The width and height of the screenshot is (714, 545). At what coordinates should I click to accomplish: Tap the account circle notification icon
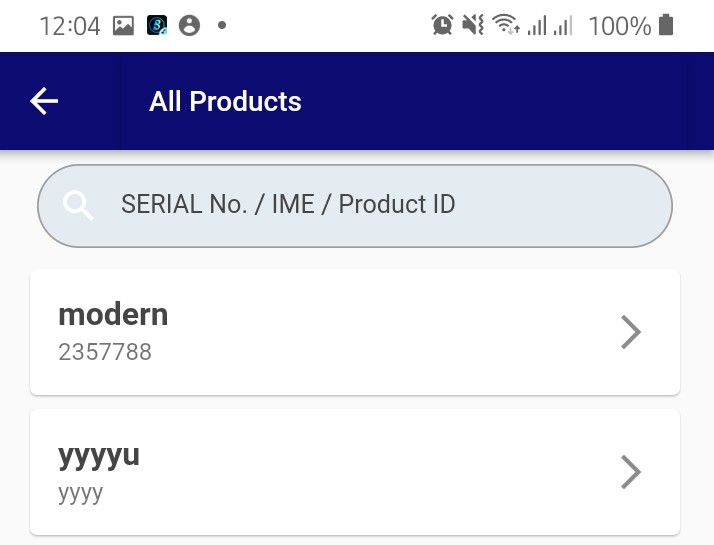[189, 25]
